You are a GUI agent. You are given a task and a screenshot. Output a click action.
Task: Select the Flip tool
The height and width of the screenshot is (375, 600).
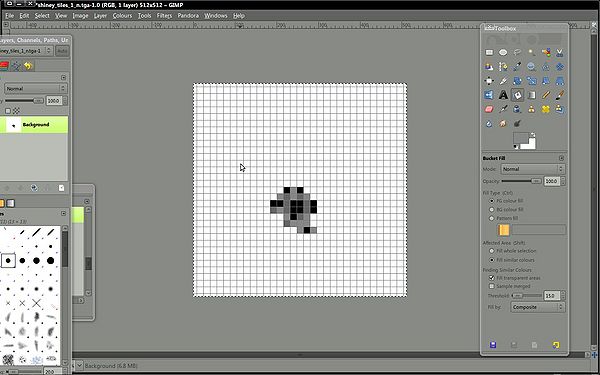[x=489, y=95]
